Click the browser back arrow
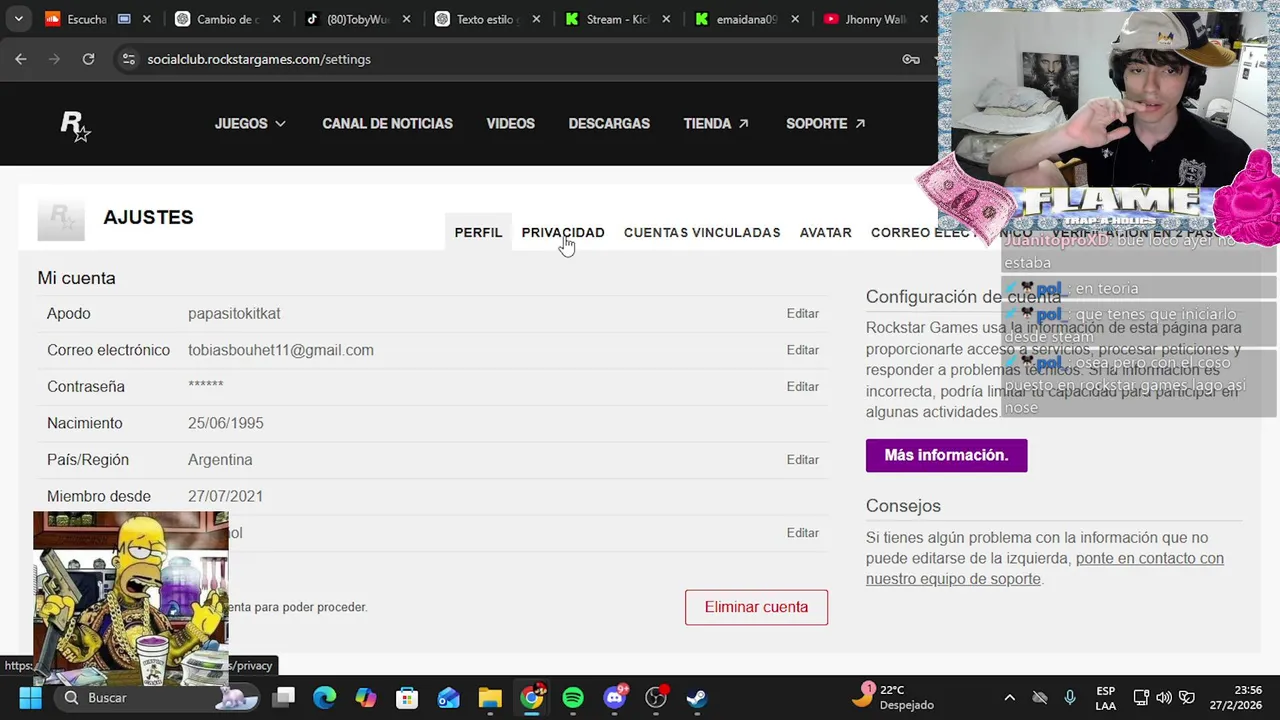This screenshot has width=1280, height=720. [20, 59]
